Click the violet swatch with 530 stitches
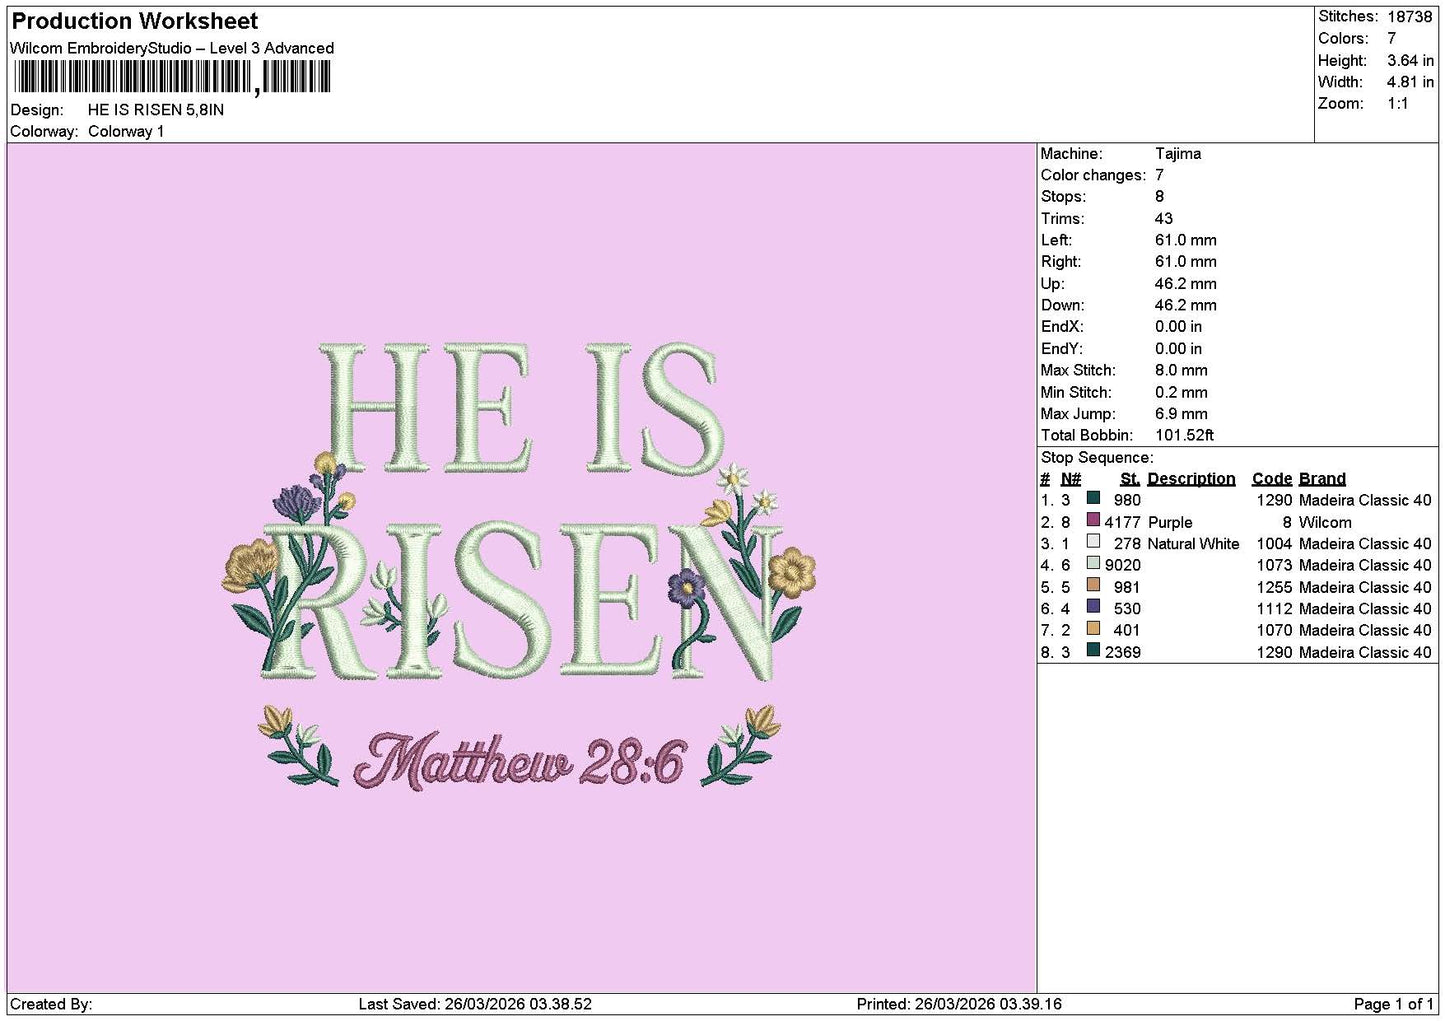Screen dimensions: 1445x1021 [1093, 606]
